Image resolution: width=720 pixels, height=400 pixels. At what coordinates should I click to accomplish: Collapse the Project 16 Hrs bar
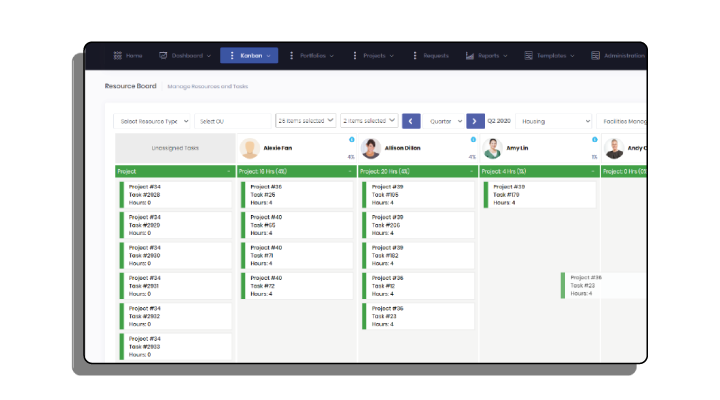point(350,171)
